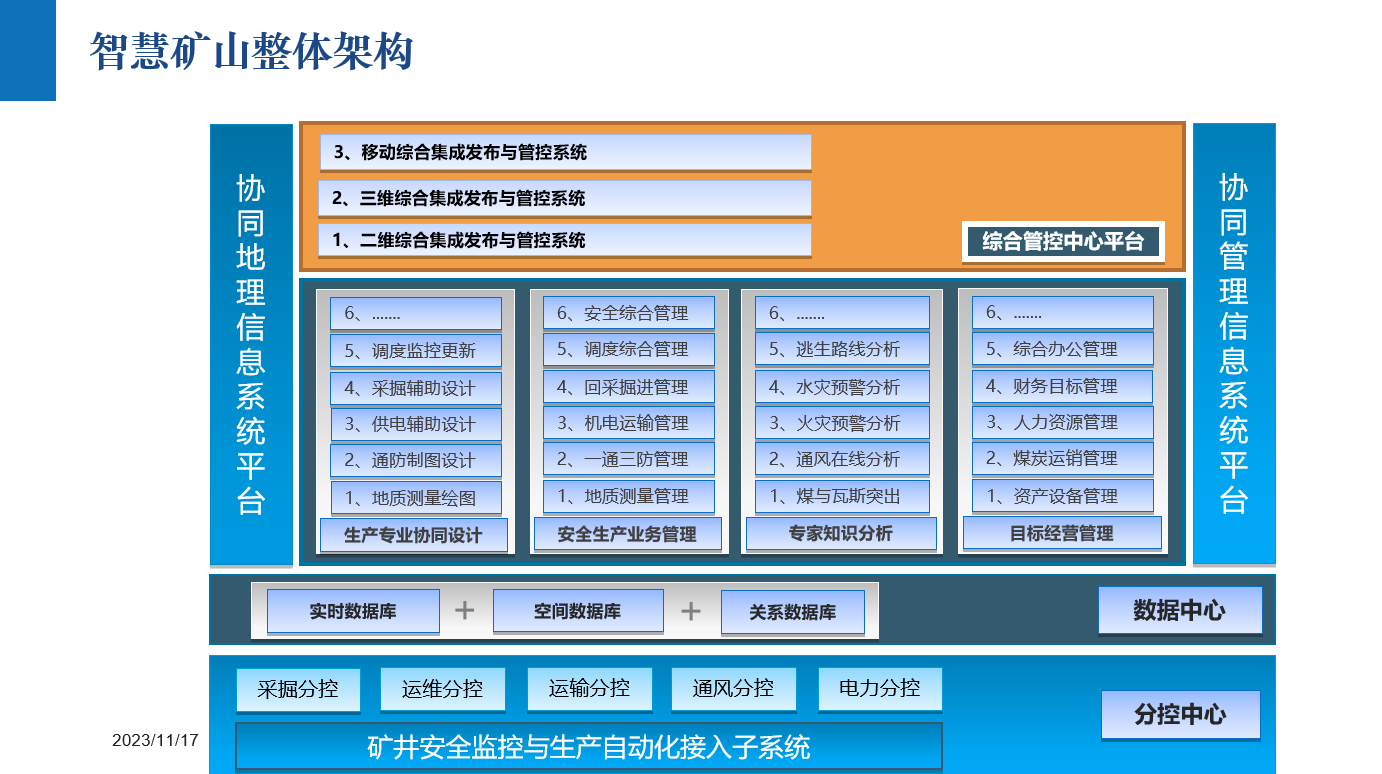Select 1、煤与瓦斯突出 box
Screen dimensions: 1382x774
[x=842, y=497]
